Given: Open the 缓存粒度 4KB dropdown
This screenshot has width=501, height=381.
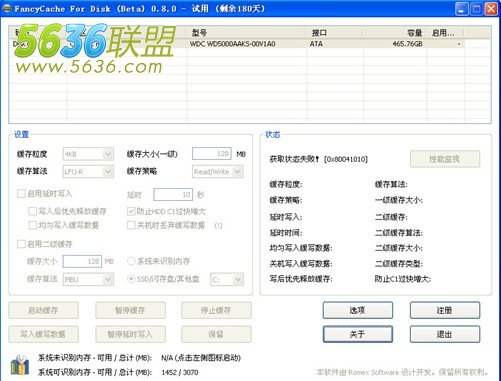Looking at the screenshot, I should pyautogui.click(x=88, y=154).
